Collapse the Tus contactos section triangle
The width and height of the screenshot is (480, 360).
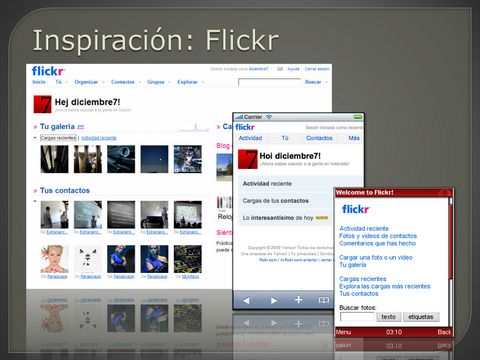point(35,201)
